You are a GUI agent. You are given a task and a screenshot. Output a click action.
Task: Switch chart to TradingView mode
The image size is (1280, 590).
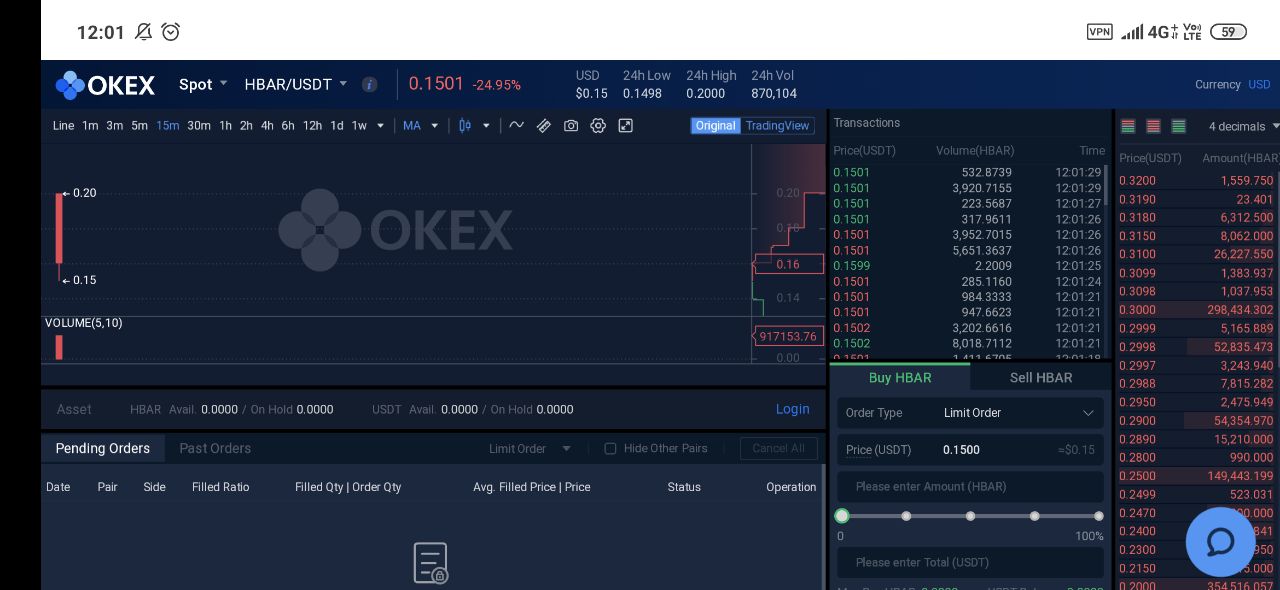pos(777,125)
